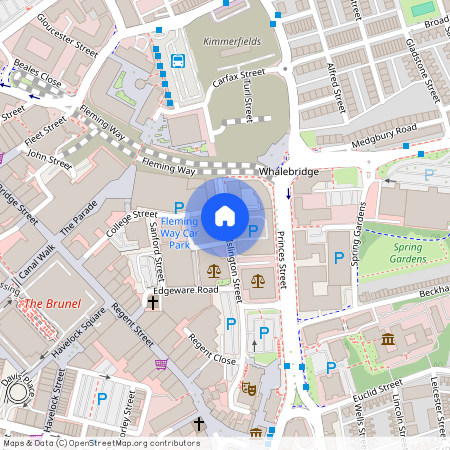Click the right-hand scales courthouse icon
450x450 pixels.
point(258,281)
